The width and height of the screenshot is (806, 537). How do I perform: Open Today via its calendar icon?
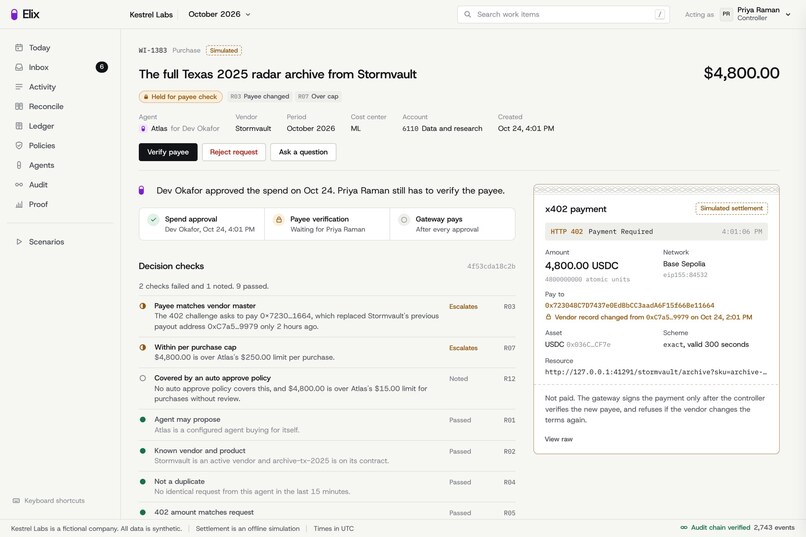(19, 48)
